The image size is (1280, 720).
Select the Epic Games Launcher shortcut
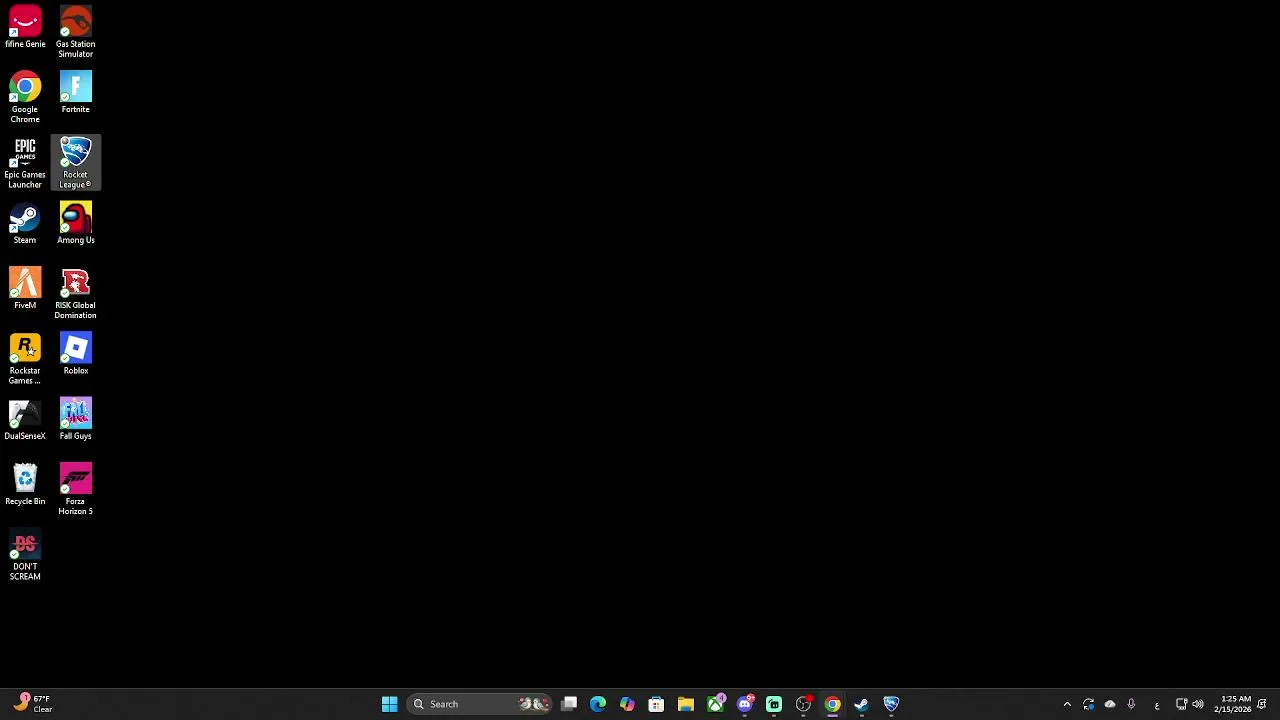(25, 163)
